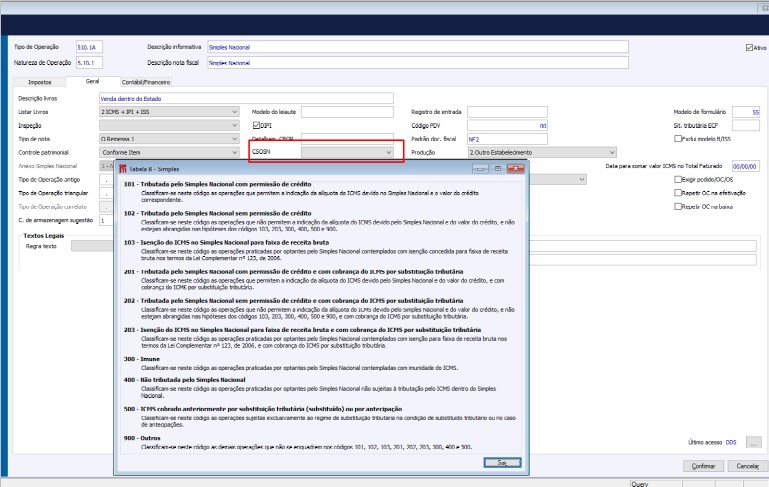
Task: Switch to the Contábil/Financeiro tab
Action: (x=146, y=82)
